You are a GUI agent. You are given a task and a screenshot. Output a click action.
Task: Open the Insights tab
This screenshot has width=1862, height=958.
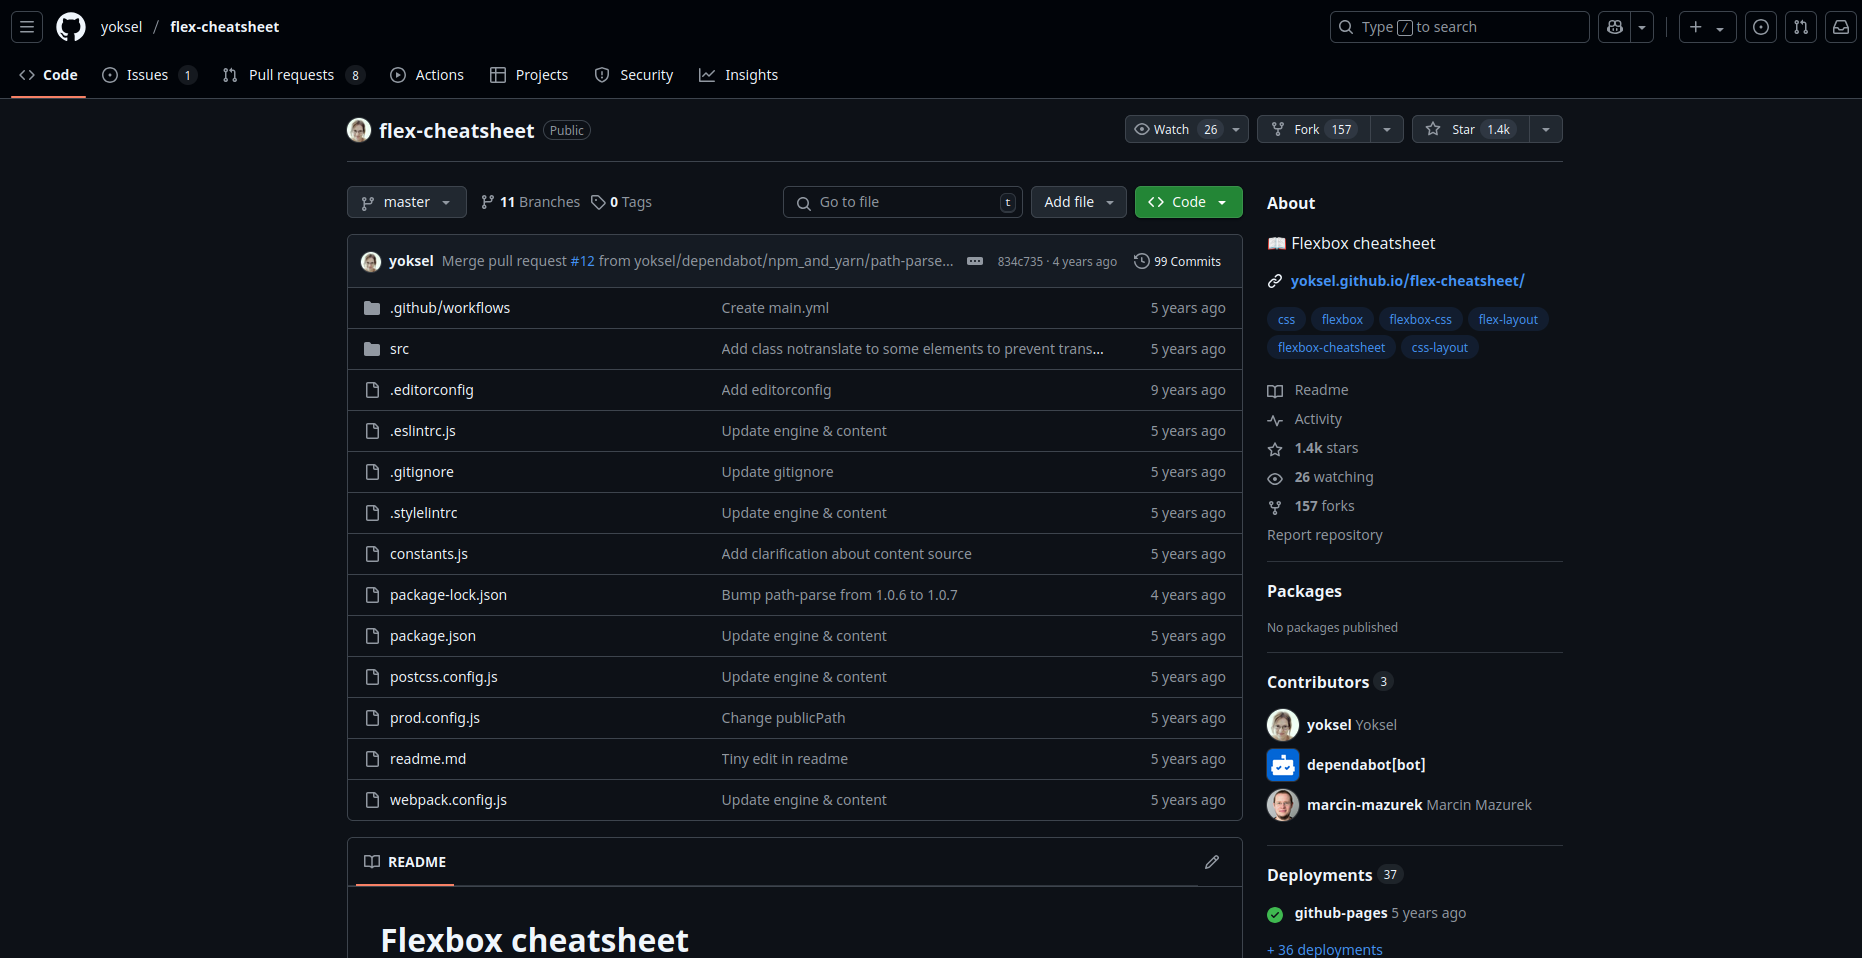click(739, 74)
